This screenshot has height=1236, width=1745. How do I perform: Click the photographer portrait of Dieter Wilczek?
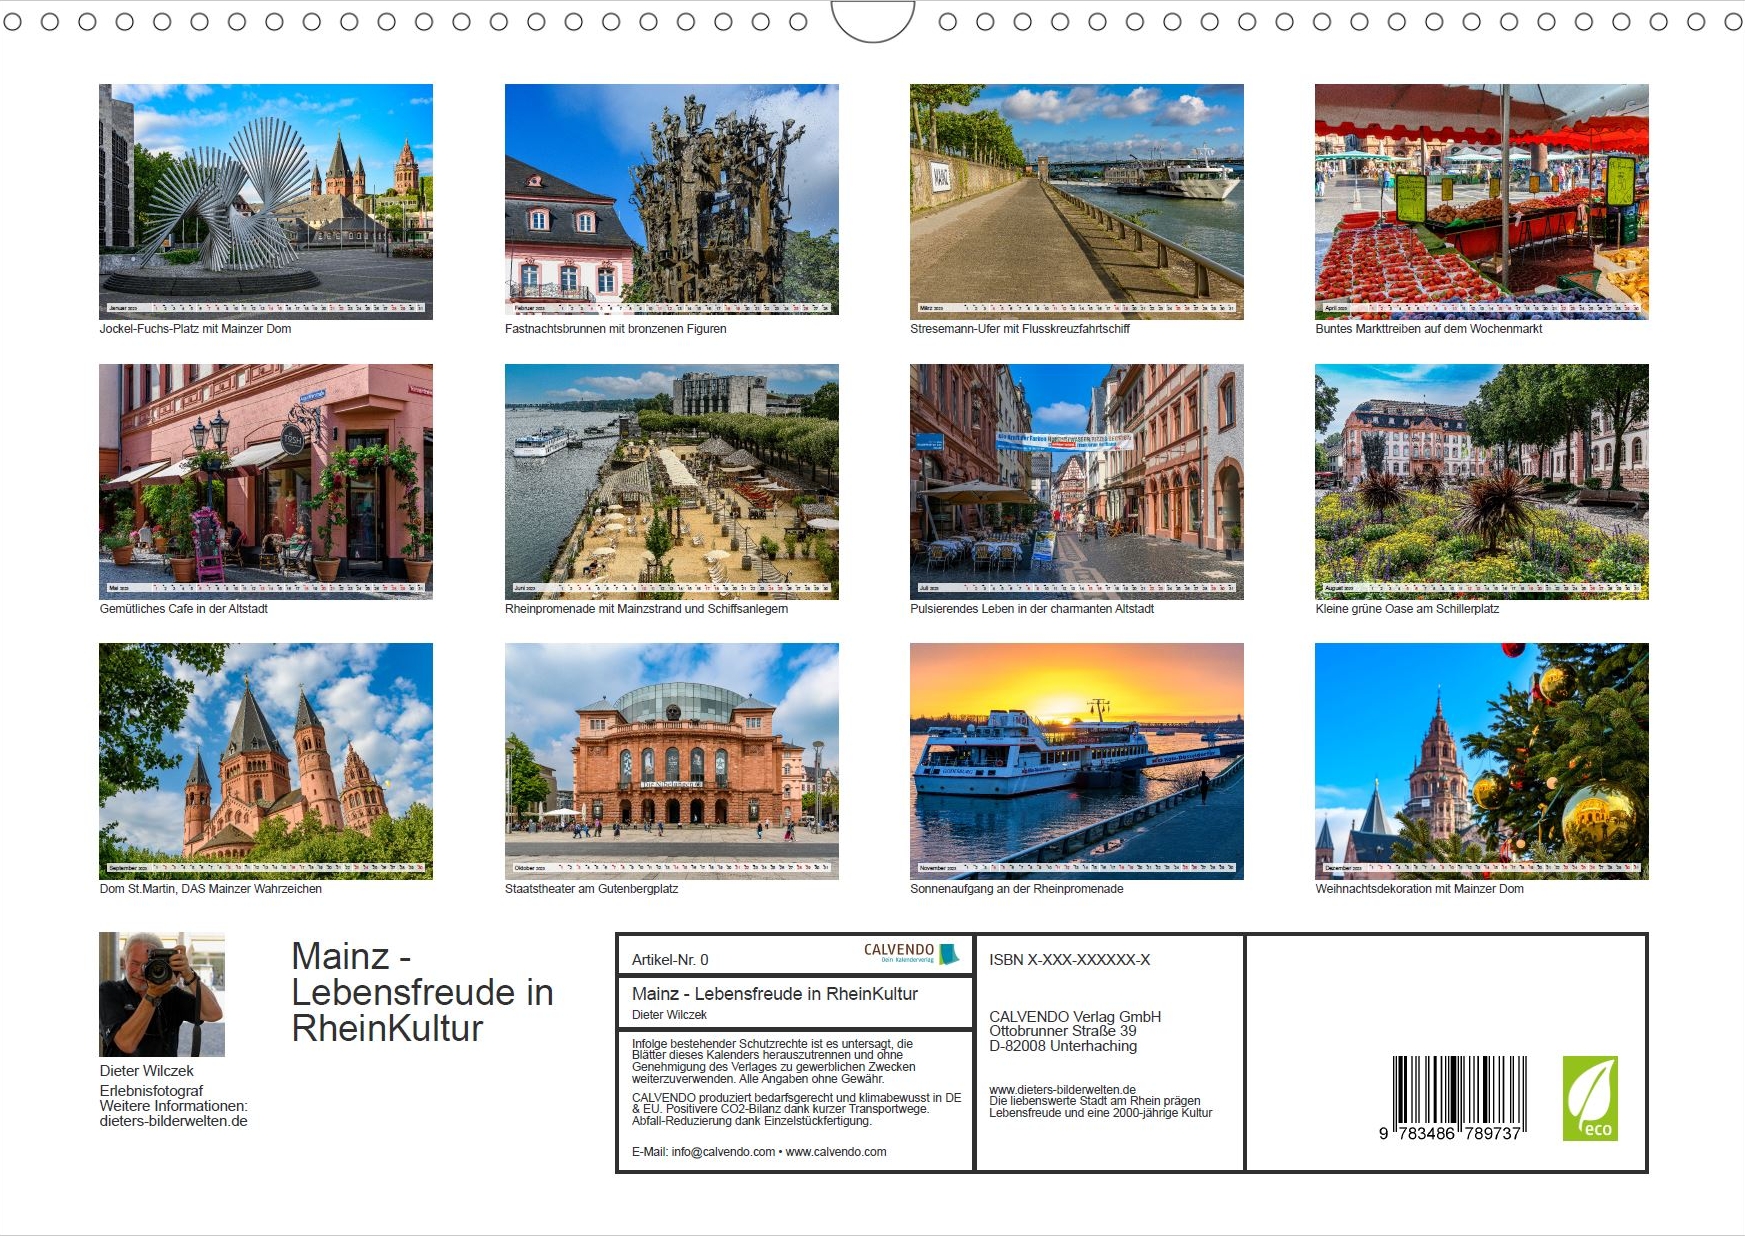point(162,994)
